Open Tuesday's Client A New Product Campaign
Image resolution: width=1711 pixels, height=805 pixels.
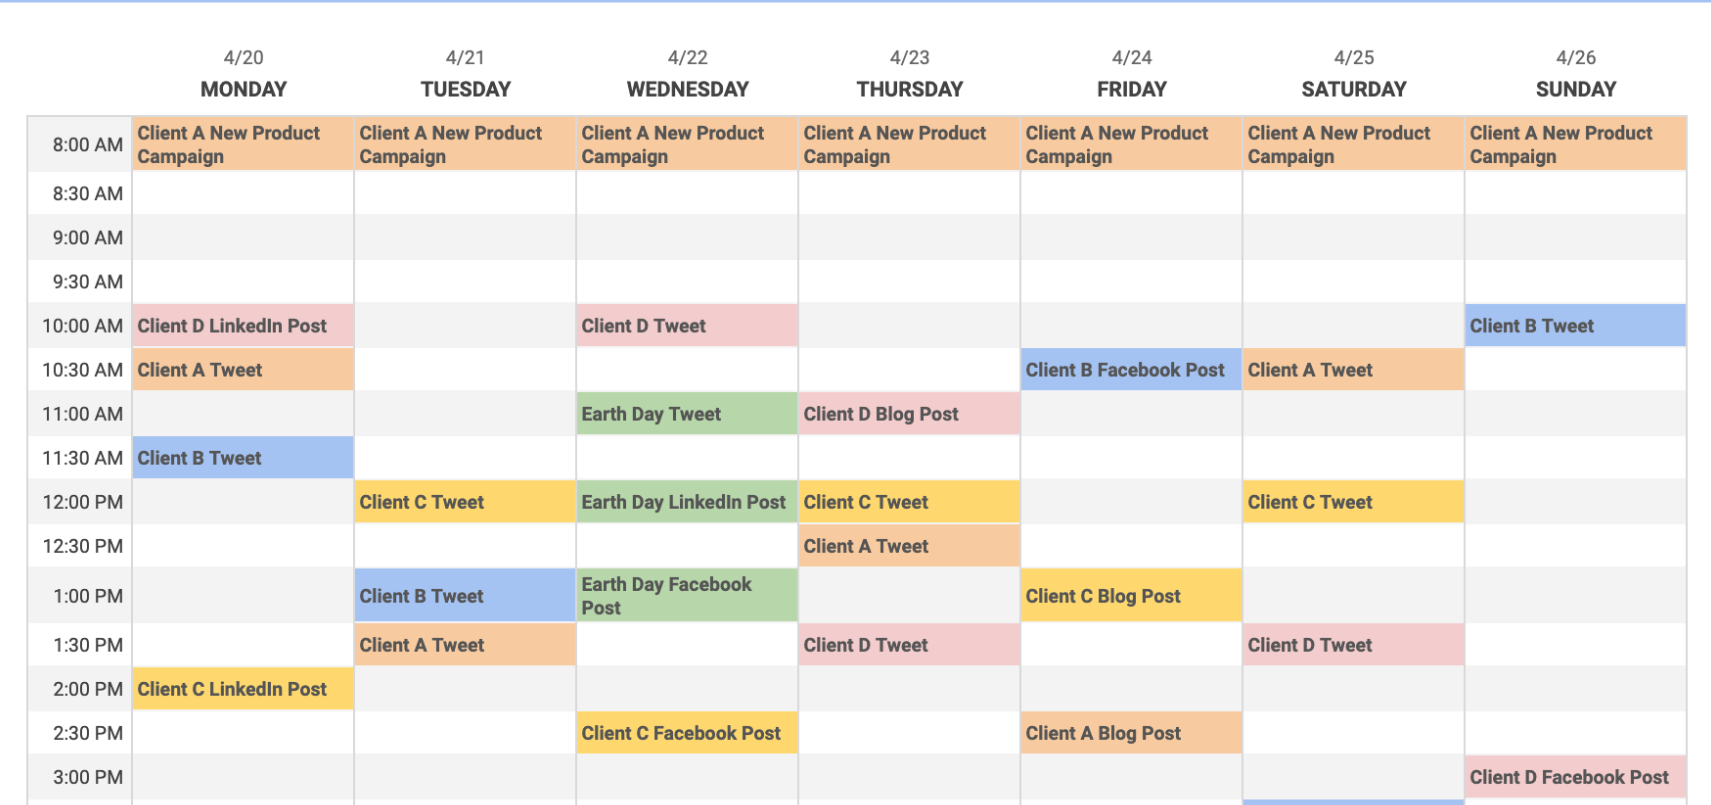(x=464, y=145)
